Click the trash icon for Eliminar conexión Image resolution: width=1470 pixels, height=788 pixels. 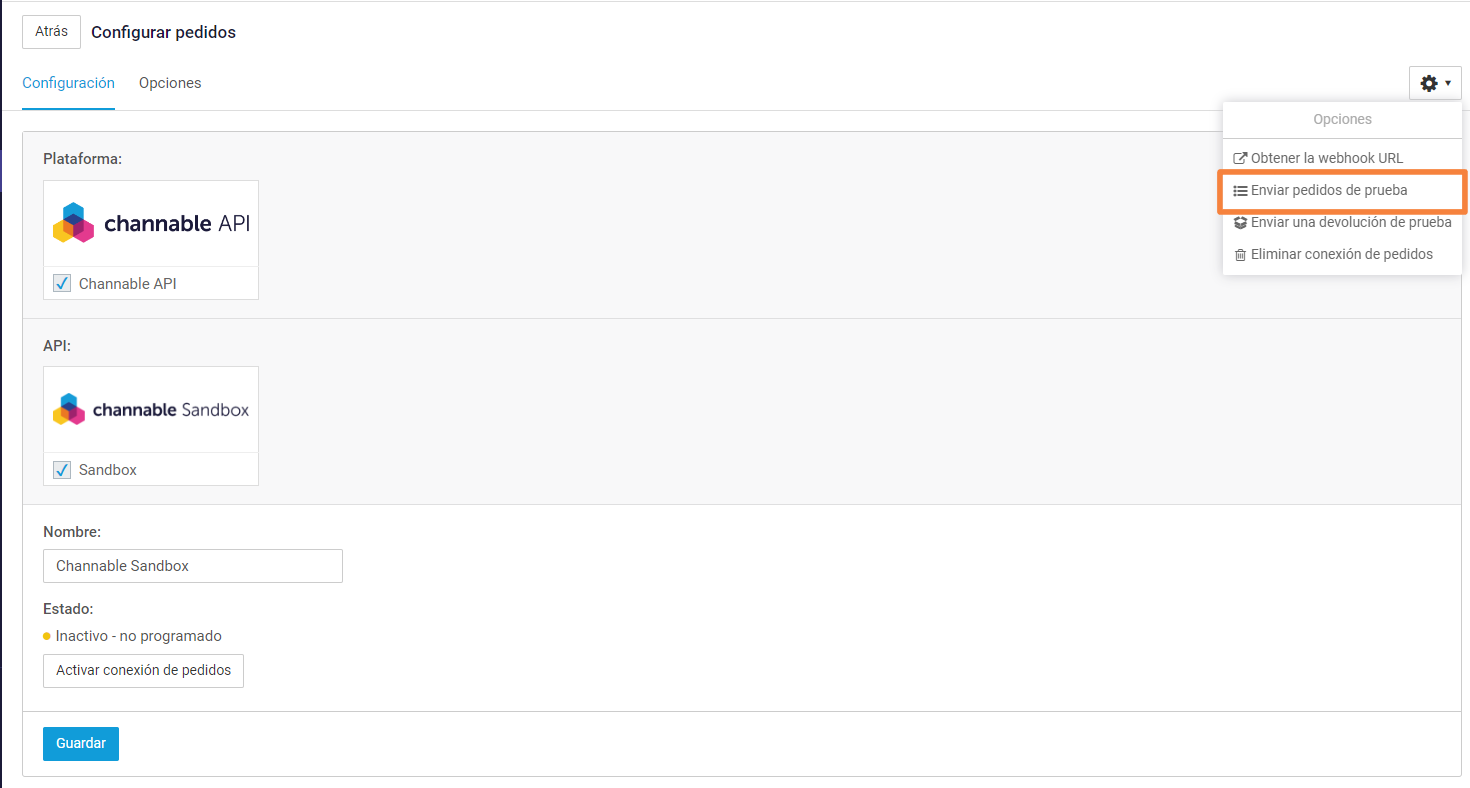[1240, 255]
